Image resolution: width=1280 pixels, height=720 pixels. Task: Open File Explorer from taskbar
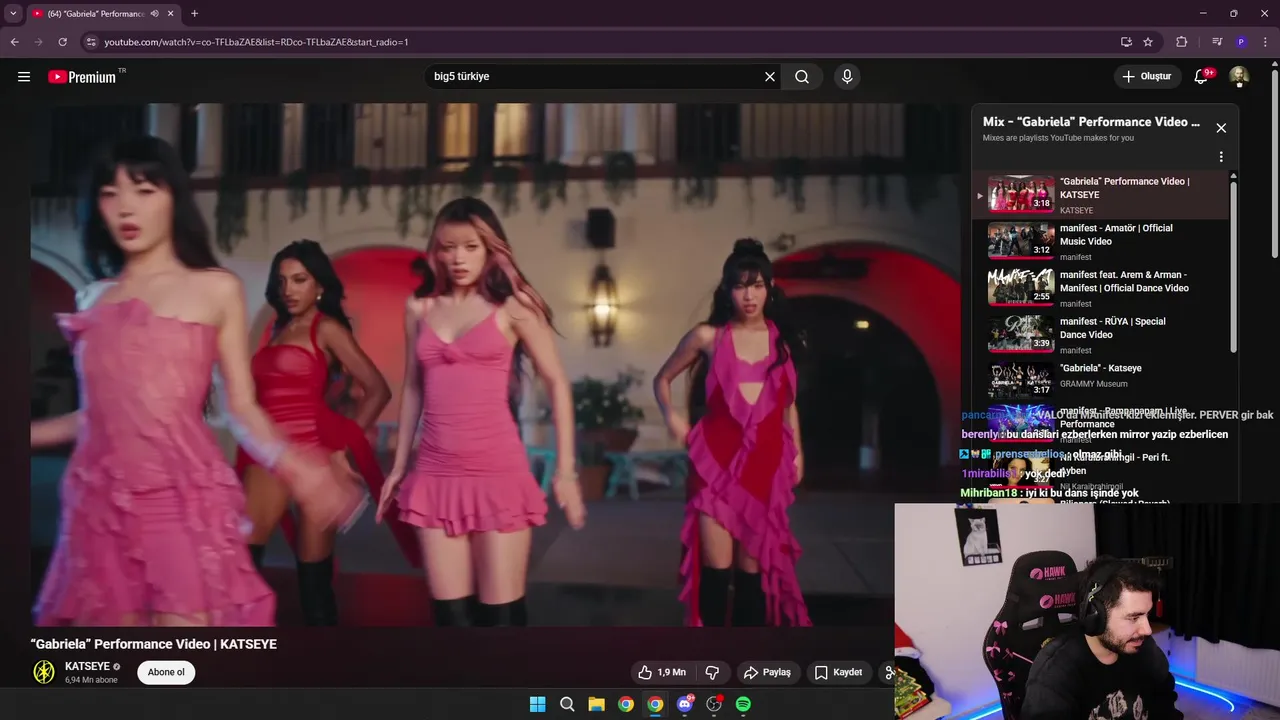(x=596, y=704)
